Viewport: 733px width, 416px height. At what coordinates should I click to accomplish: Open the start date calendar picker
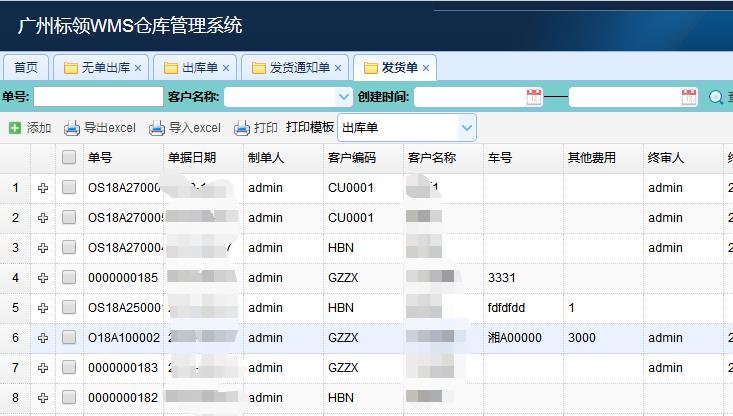(x=534, y=97)
